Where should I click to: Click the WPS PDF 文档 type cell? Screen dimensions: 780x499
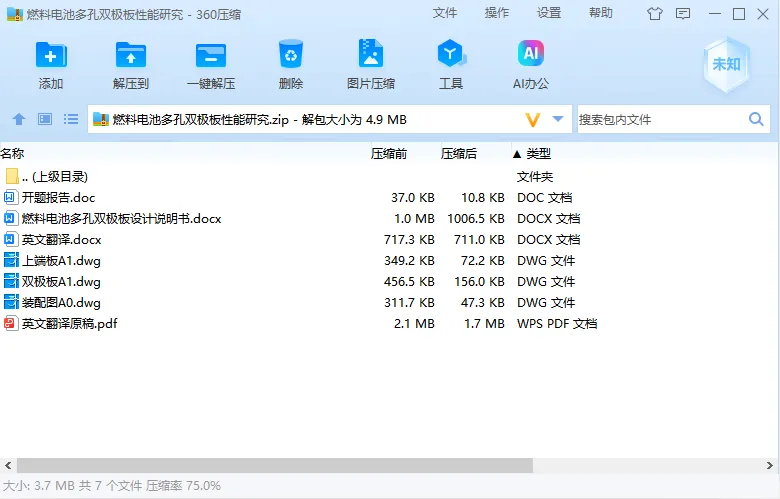coord(557,323)
